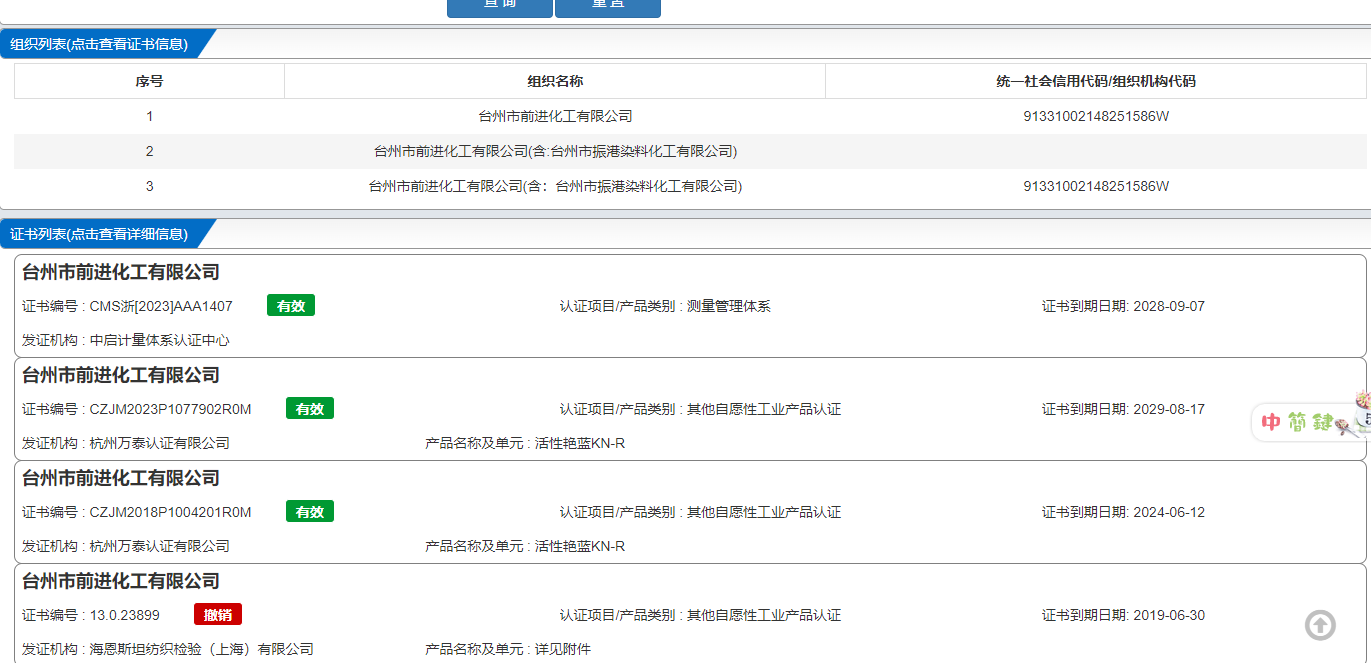Click the 有效 badge beside CZJM2018P1004201R0M
1371x663 pixels.
tap(310, 512)
